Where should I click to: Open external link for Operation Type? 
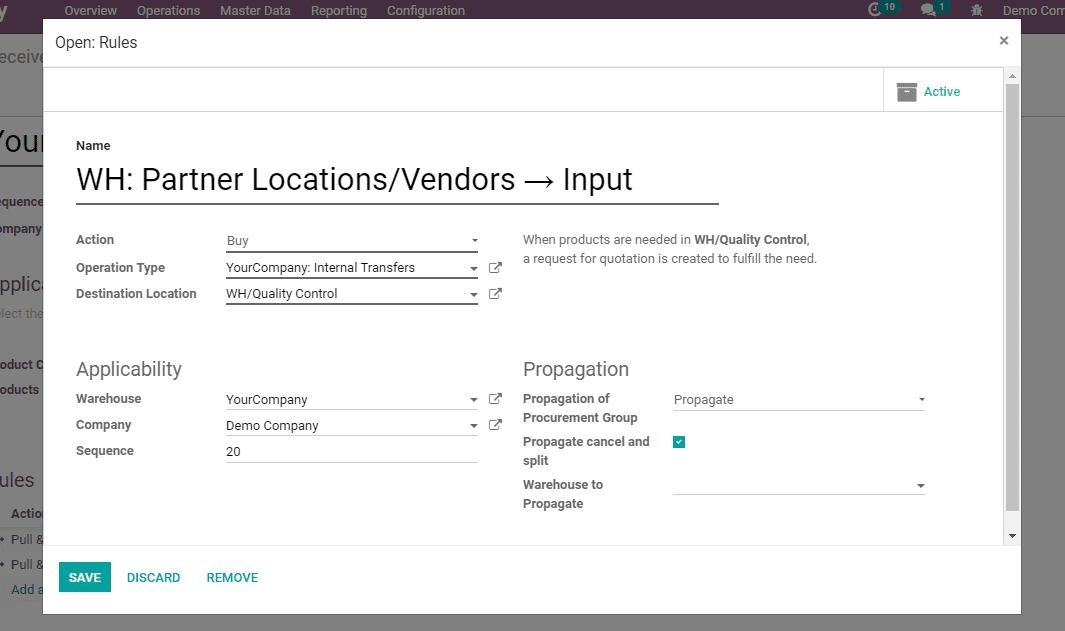495,268
